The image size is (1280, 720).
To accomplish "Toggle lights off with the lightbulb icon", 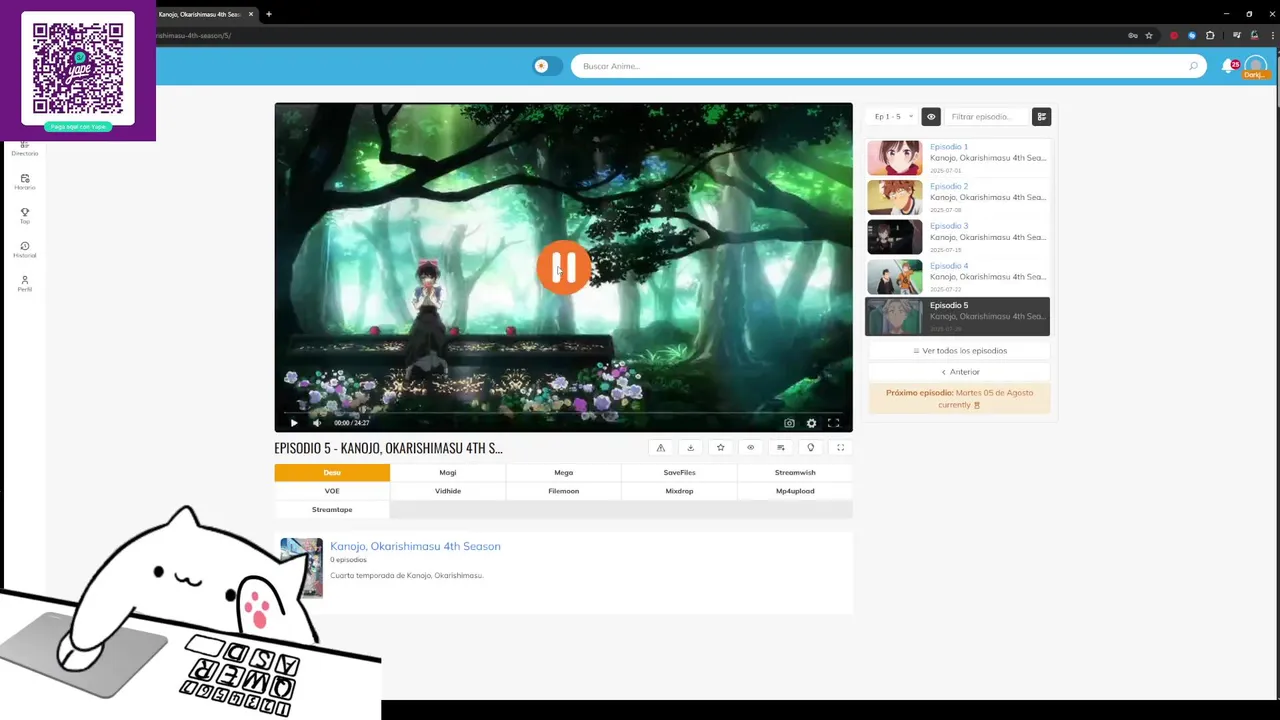I will (810, 448).
